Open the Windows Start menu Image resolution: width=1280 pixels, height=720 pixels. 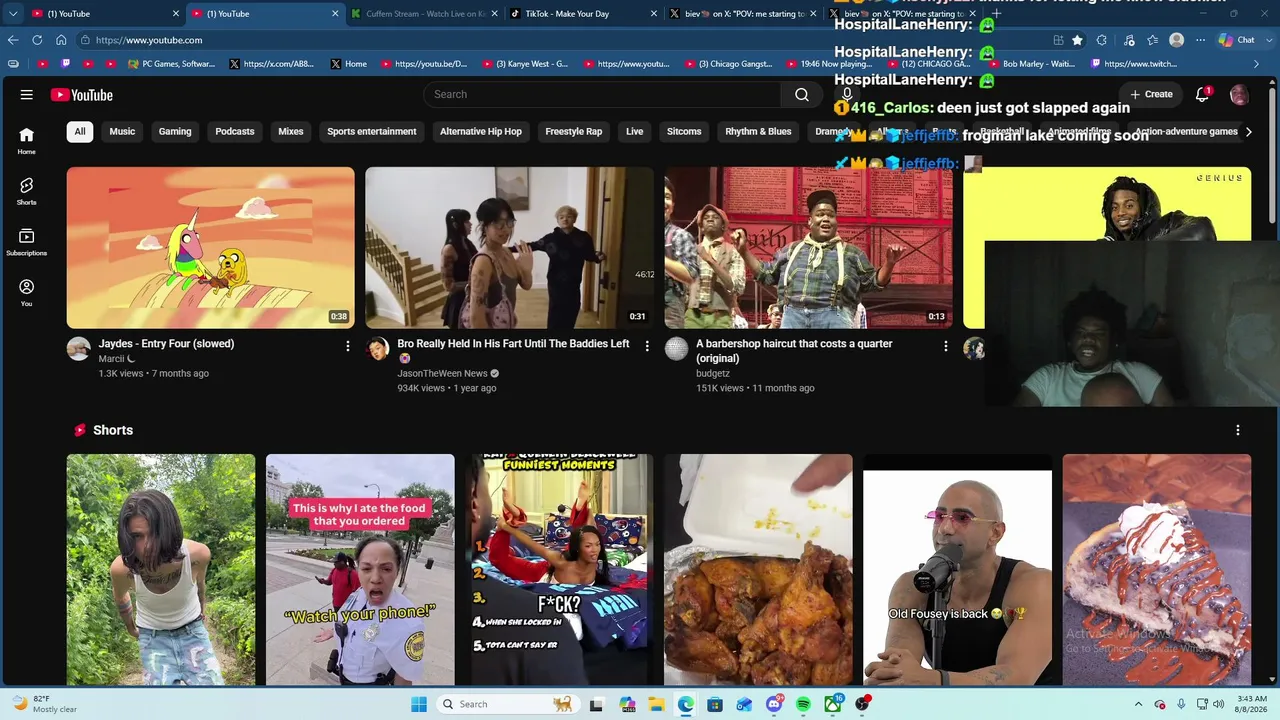419,704
